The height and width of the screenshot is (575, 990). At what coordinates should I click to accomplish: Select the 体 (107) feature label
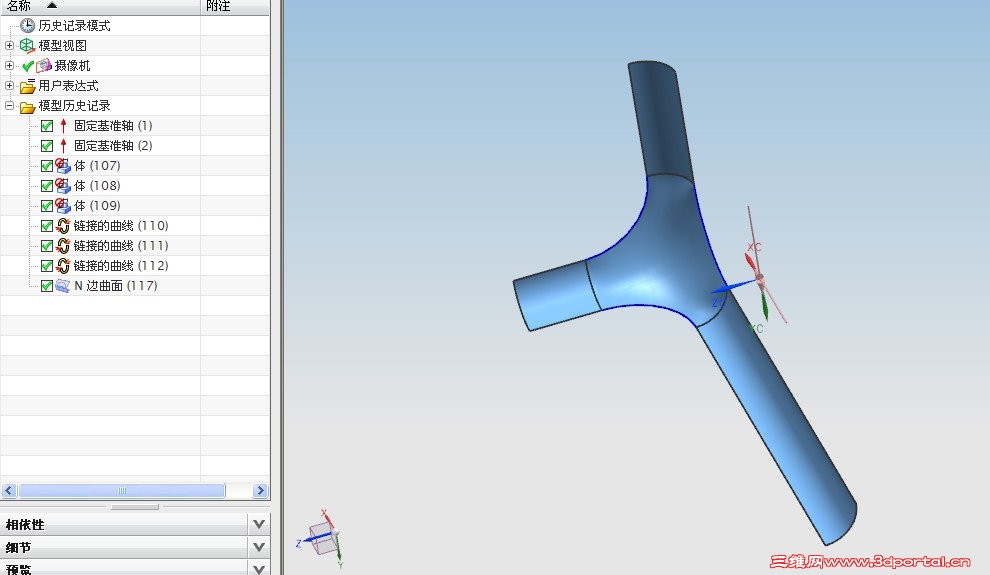tap(97, 166)
